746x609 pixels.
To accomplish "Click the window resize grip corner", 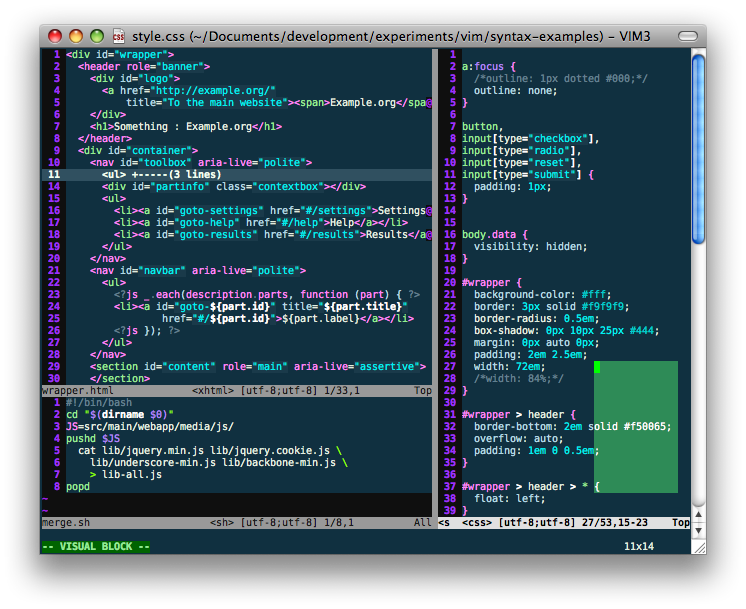I will click(699, 548).
